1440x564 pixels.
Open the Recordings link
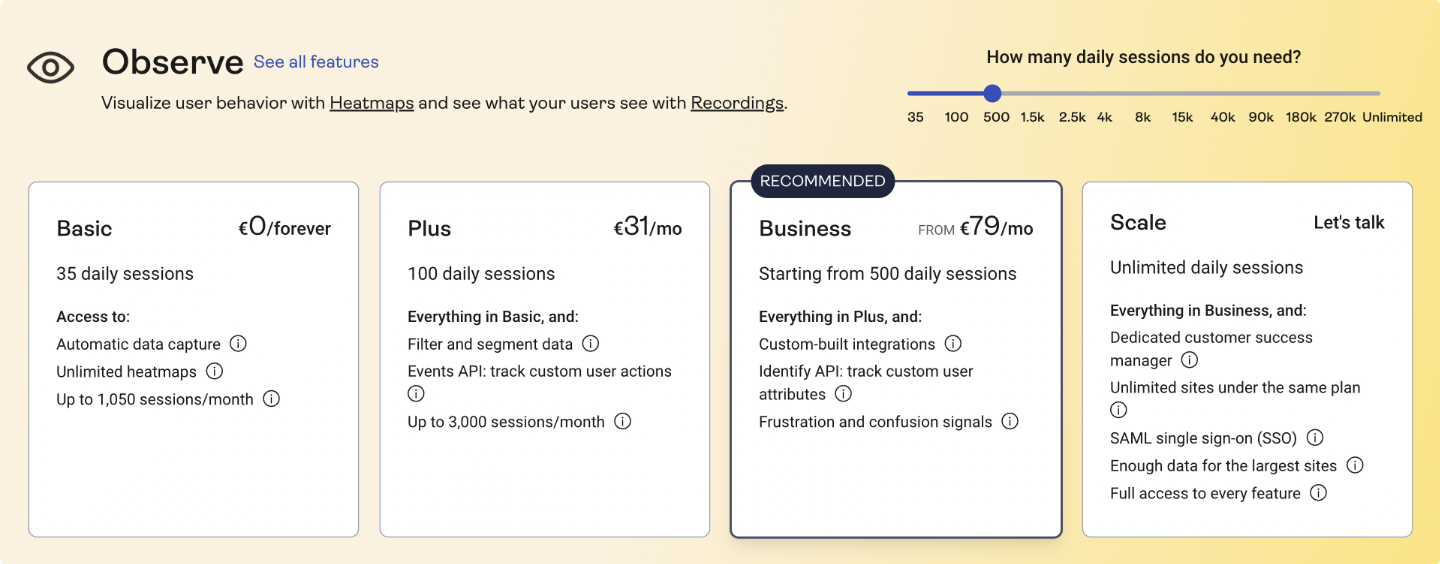[737, 103]
